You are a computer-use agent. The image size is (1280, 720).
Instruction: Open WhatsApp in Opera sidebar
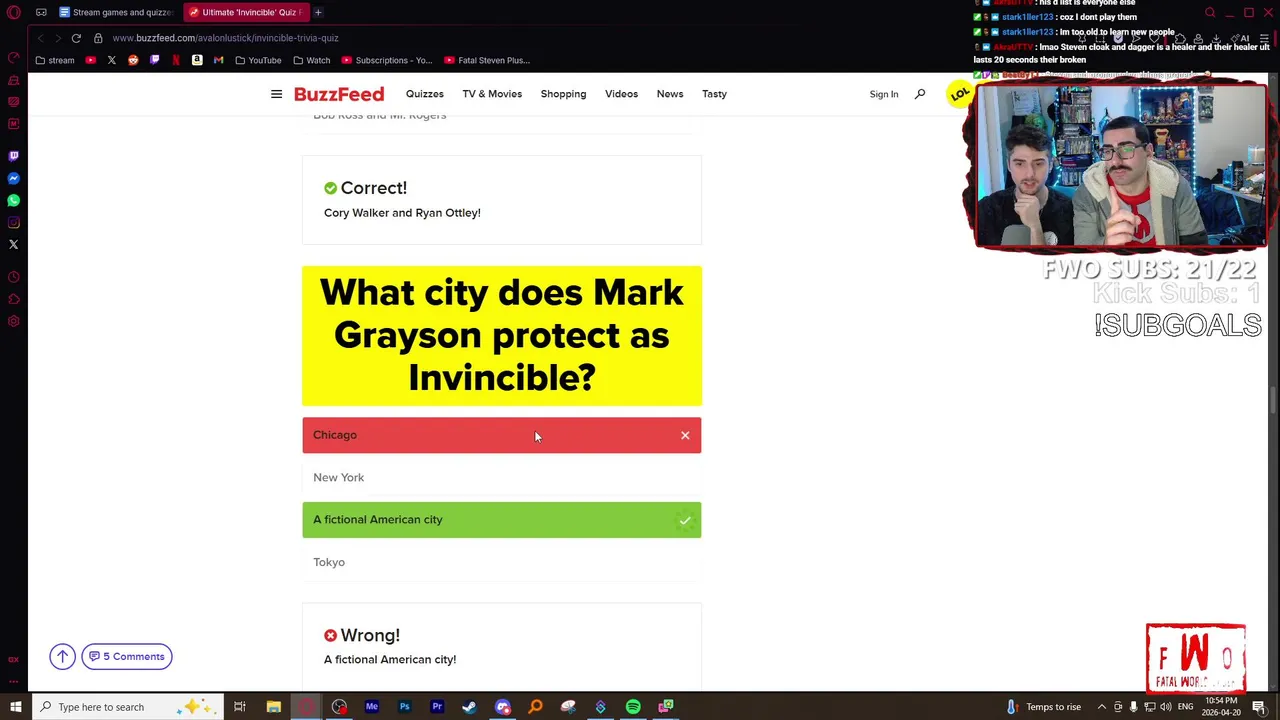(13, 200)
